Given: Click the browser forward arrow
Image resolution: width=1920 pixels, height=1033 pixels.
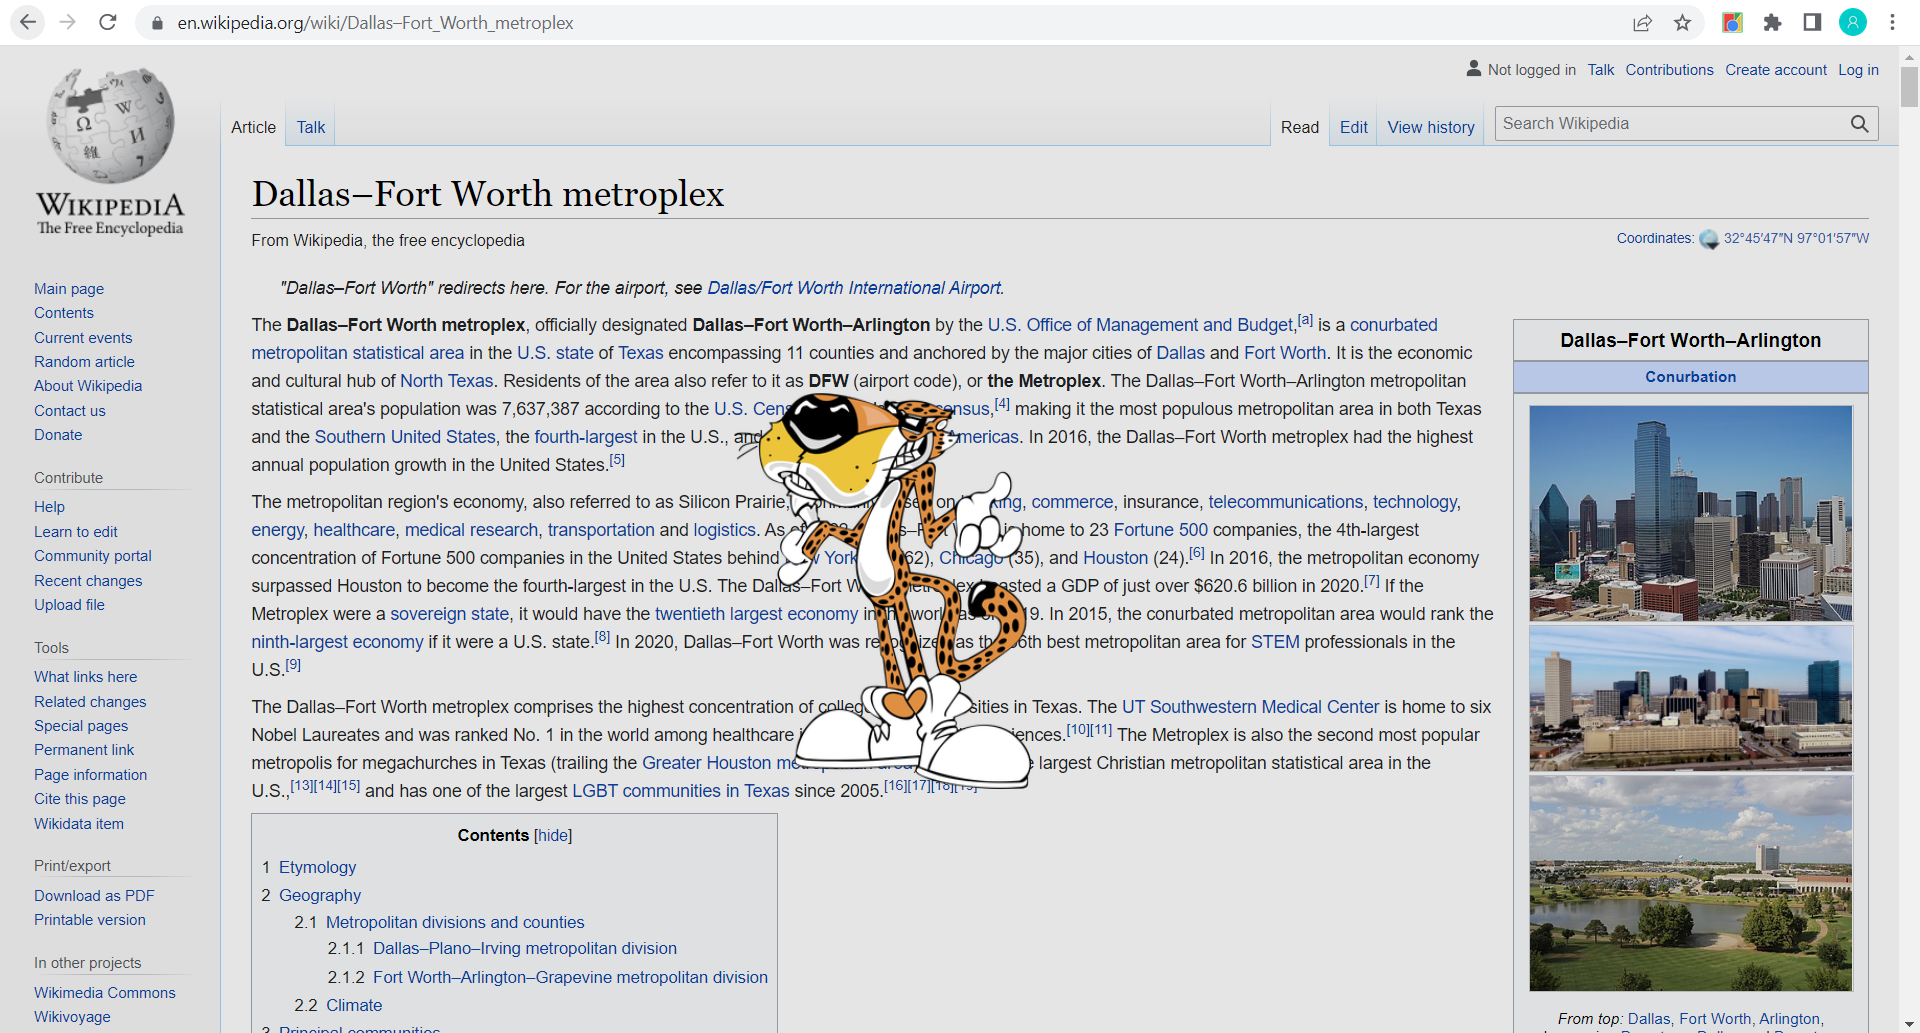Looking at the screenshot, I should (x=67, y=22).
